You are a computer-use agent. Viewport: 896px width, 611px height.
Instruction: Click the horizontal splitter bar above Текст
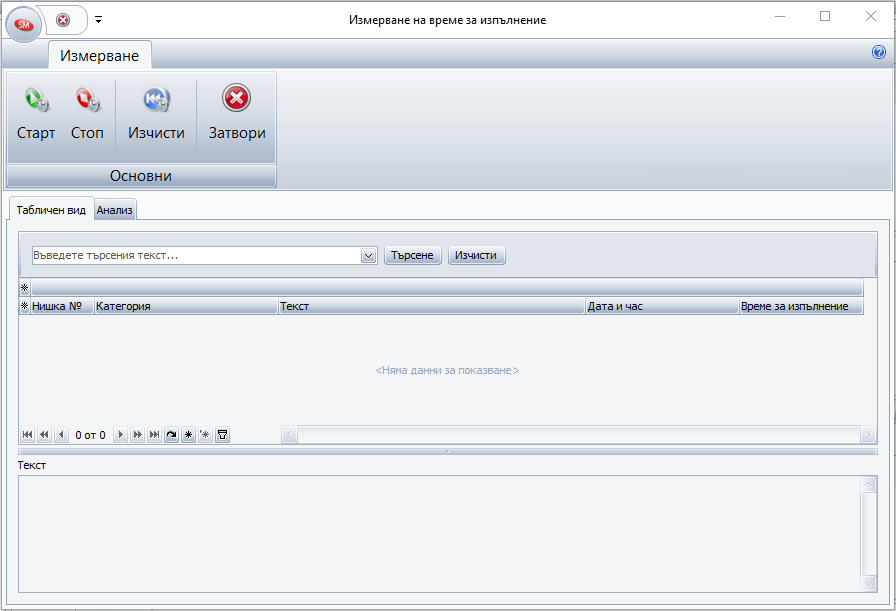[x=447, y=452]
